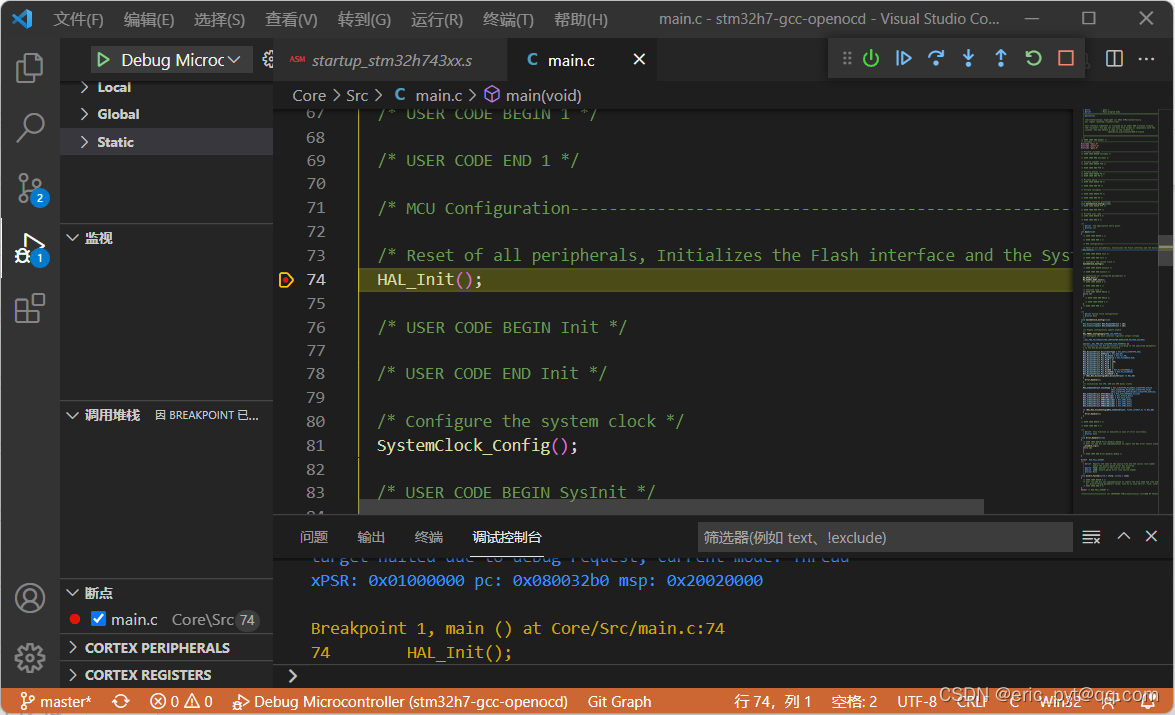Open the 查看(V) menu

pyautogui.click(x=291, y=19)
